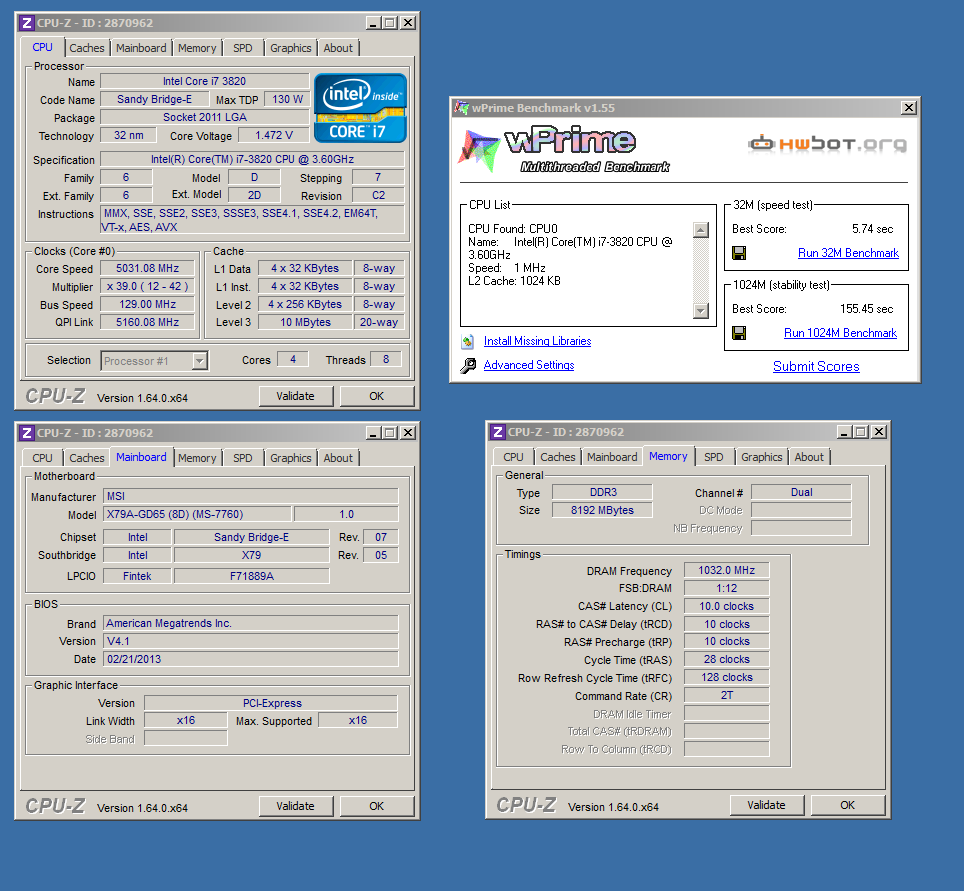Screen dimensions: 964x891
Task: Click the Level 3 cache 10 MBytes value
Action: [x=305, y=322]
